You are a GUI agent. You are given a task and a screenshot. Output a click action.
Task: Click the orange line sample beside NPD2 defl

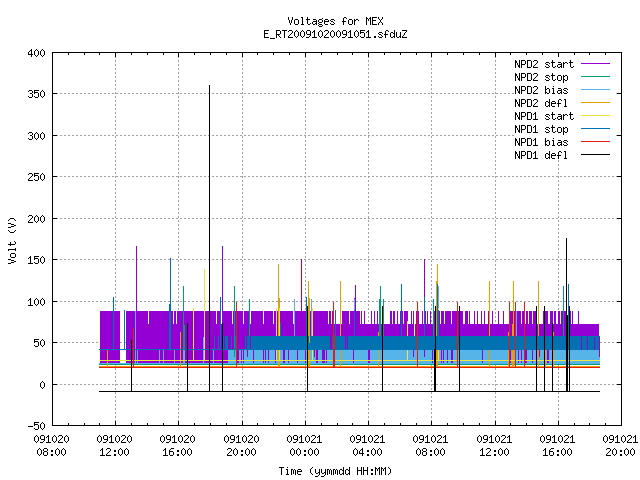point(596,103)
